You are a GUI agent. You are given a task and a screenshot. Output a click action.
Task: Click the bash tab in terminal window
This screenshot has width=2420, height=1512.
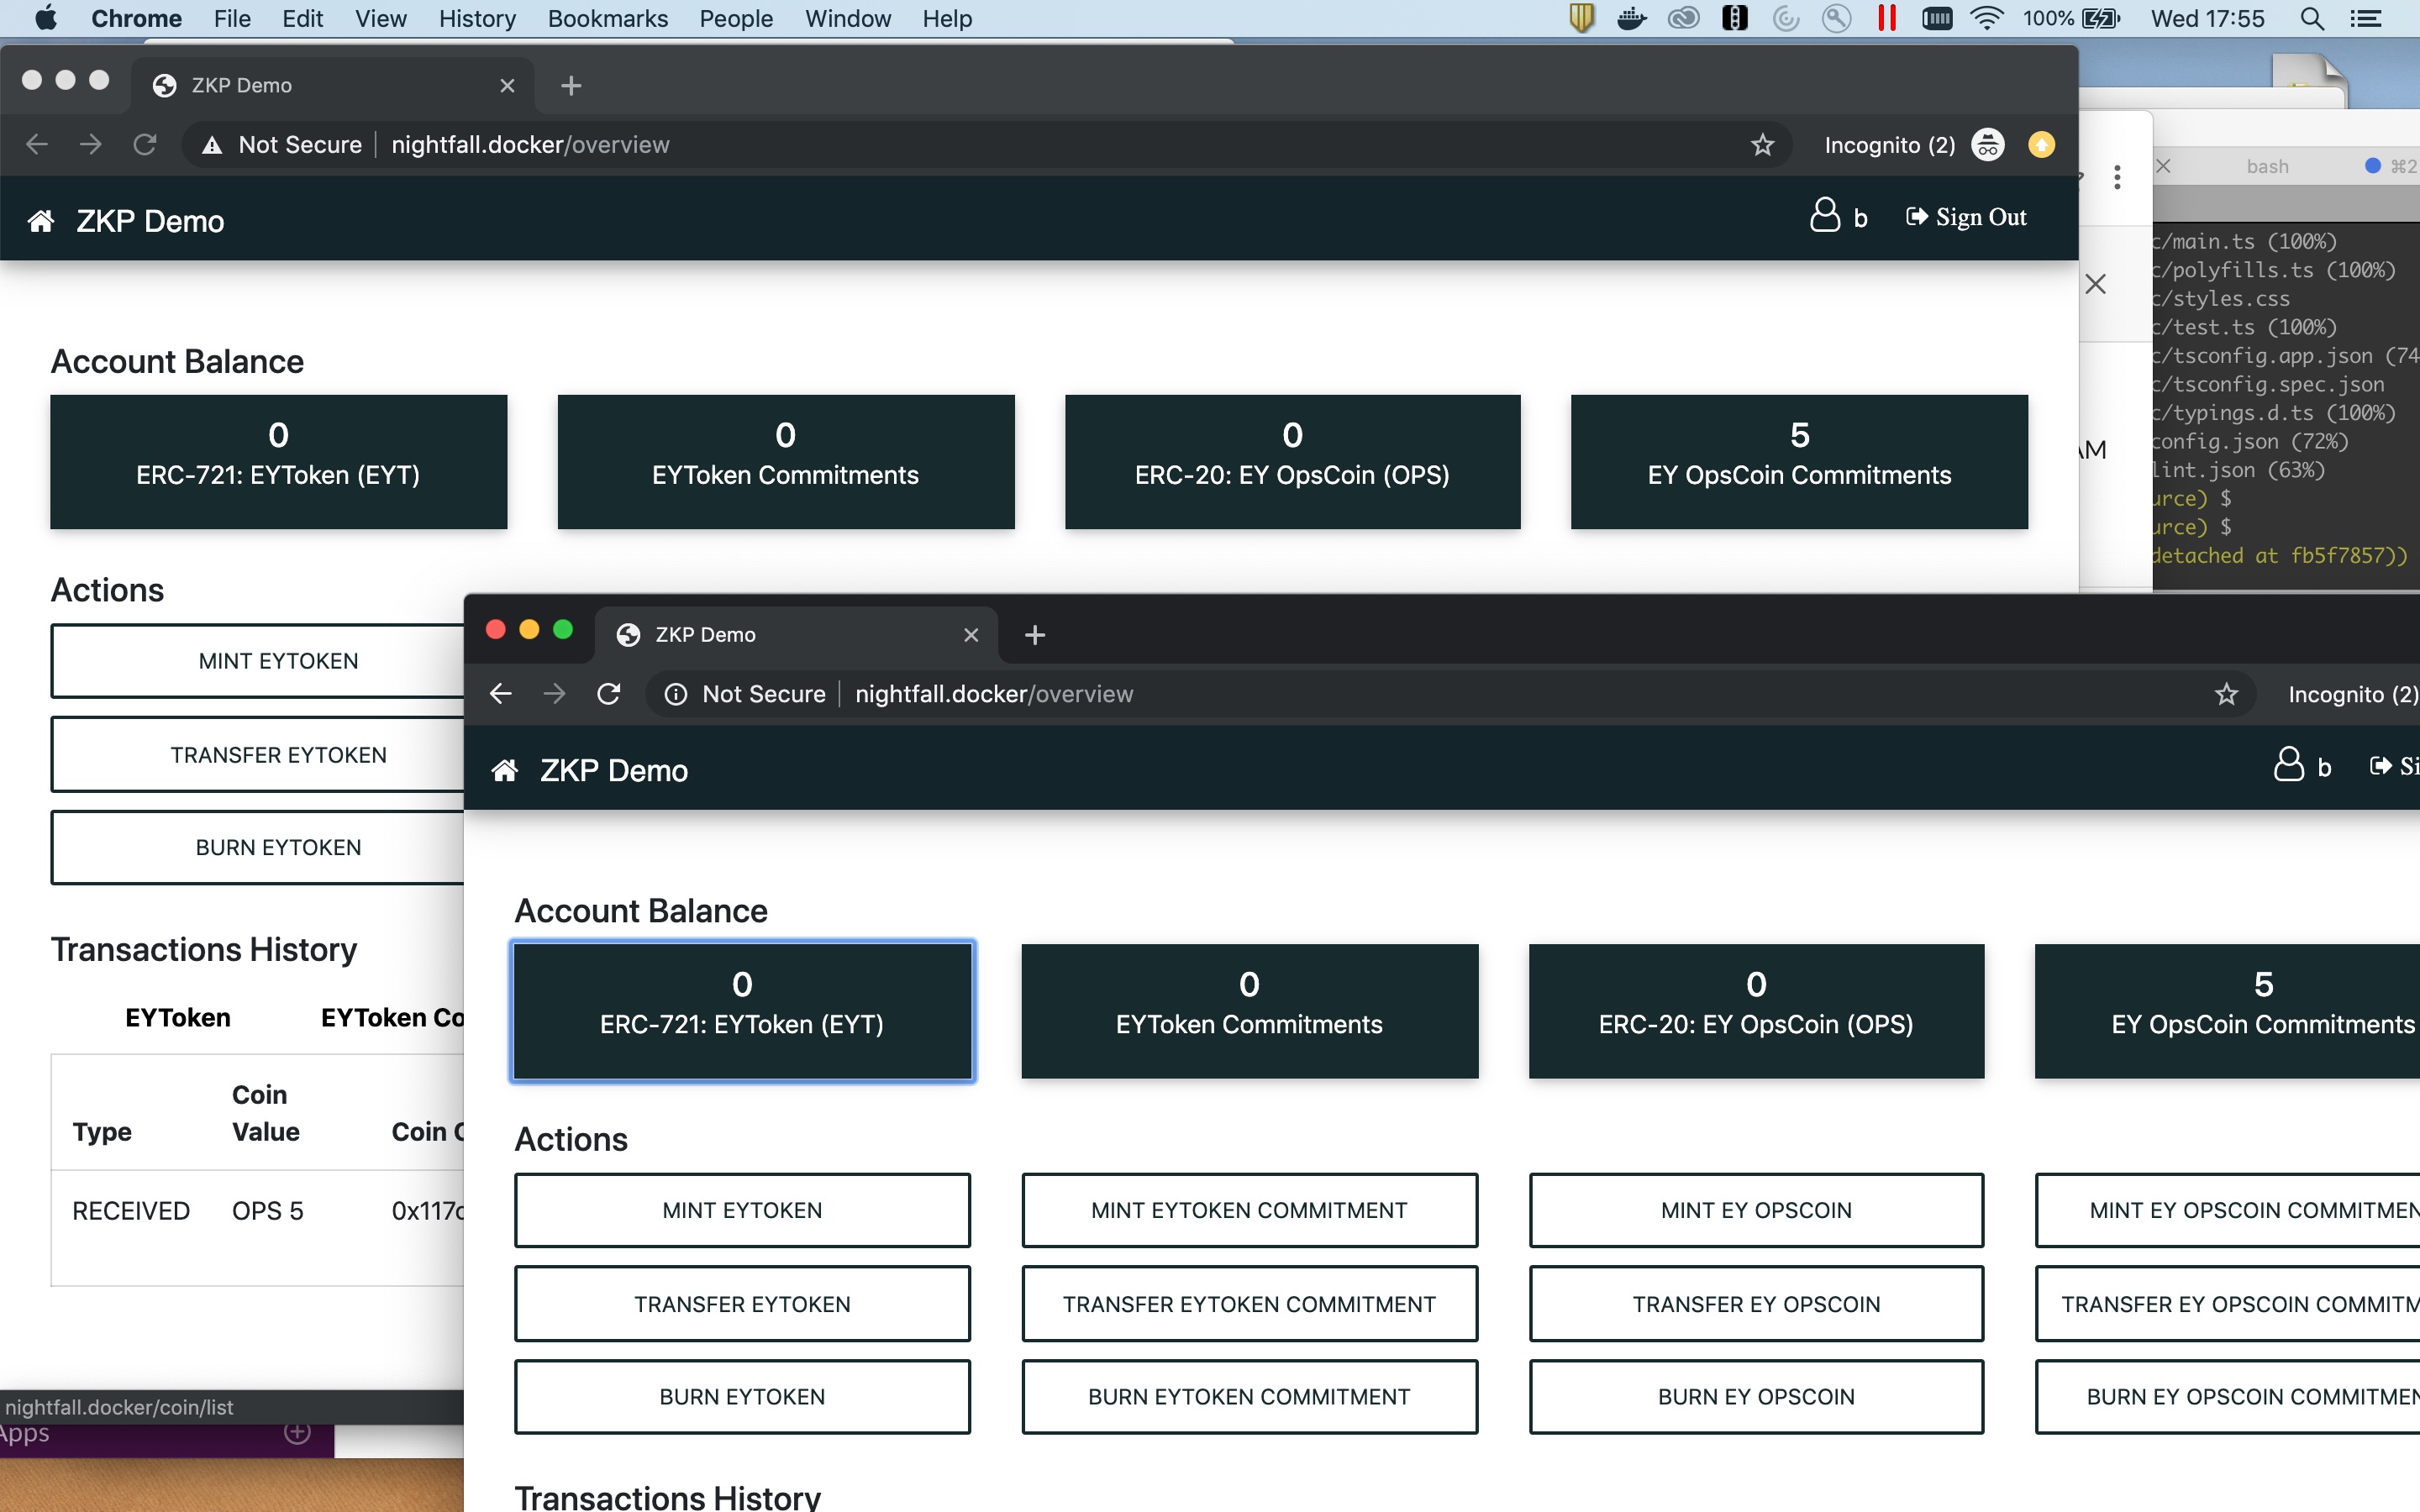(2267, 166)
